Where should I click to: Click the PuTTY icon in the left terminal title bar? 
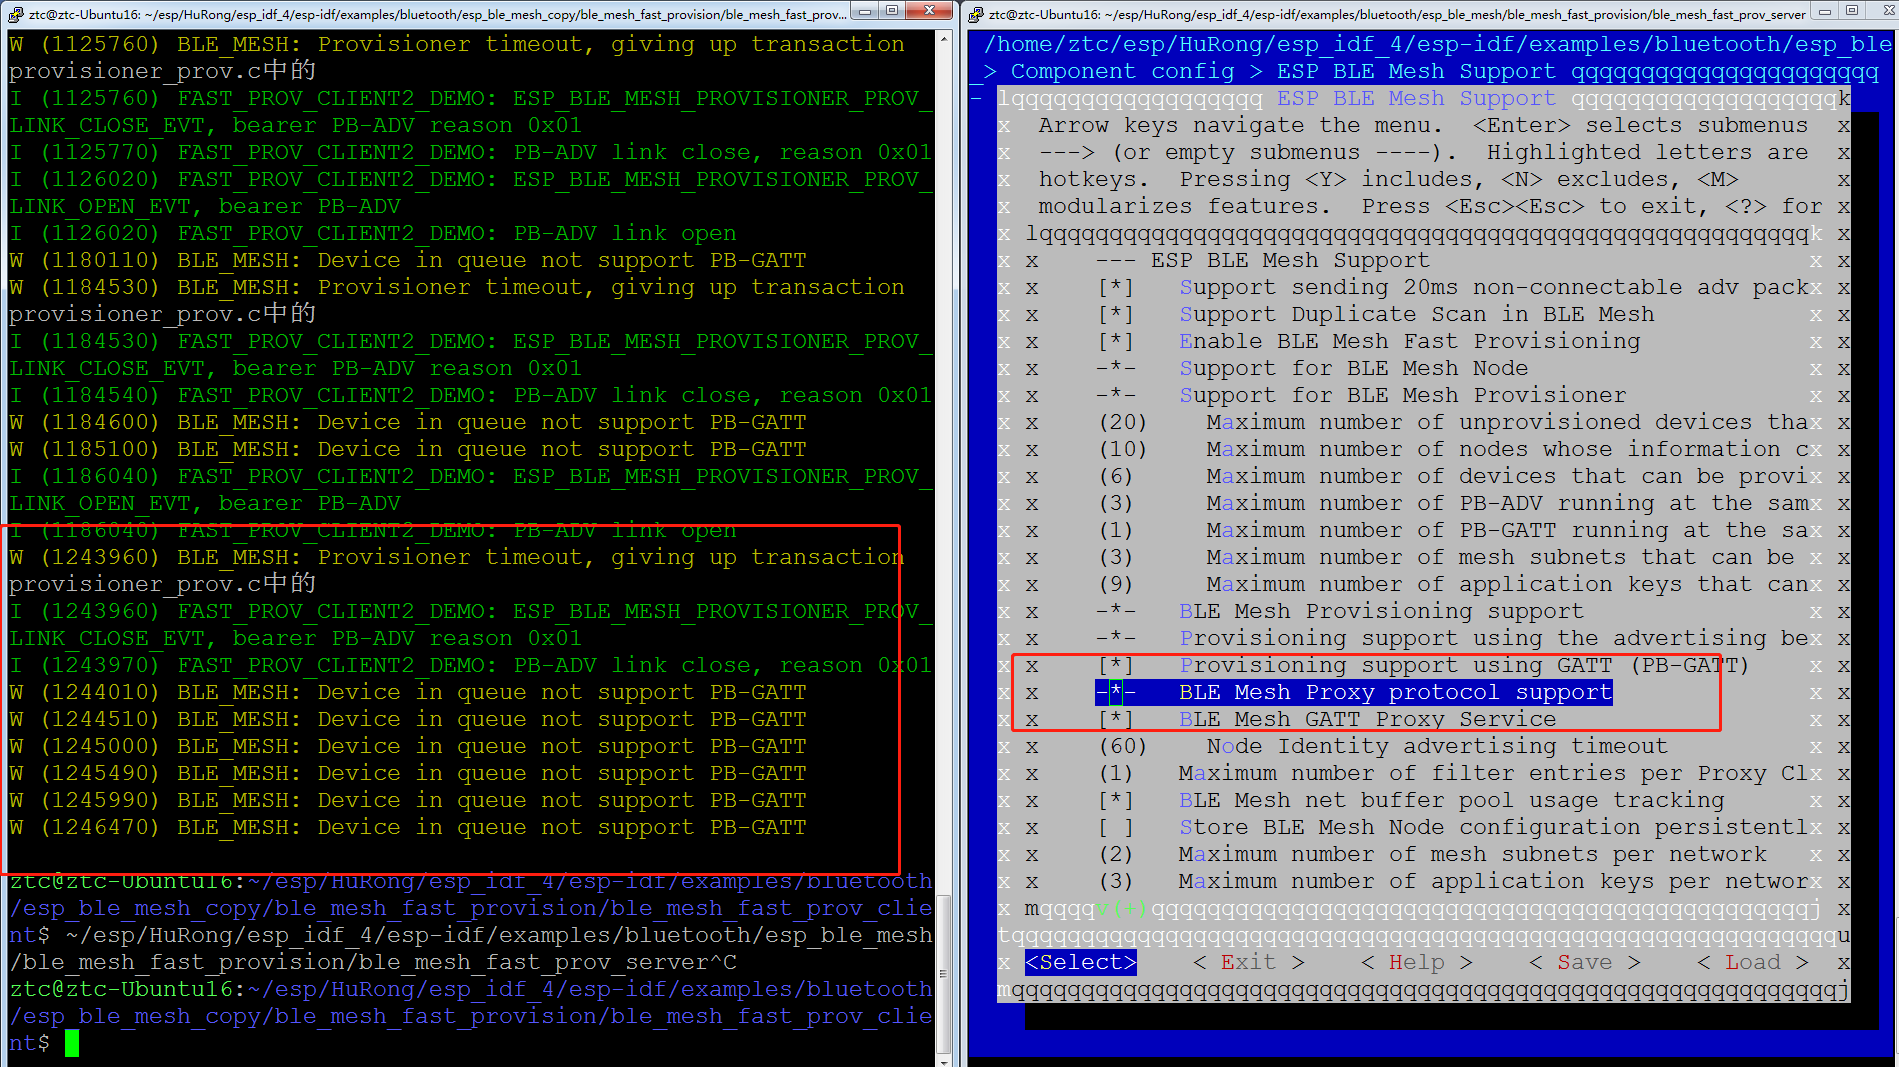(15, 14)
